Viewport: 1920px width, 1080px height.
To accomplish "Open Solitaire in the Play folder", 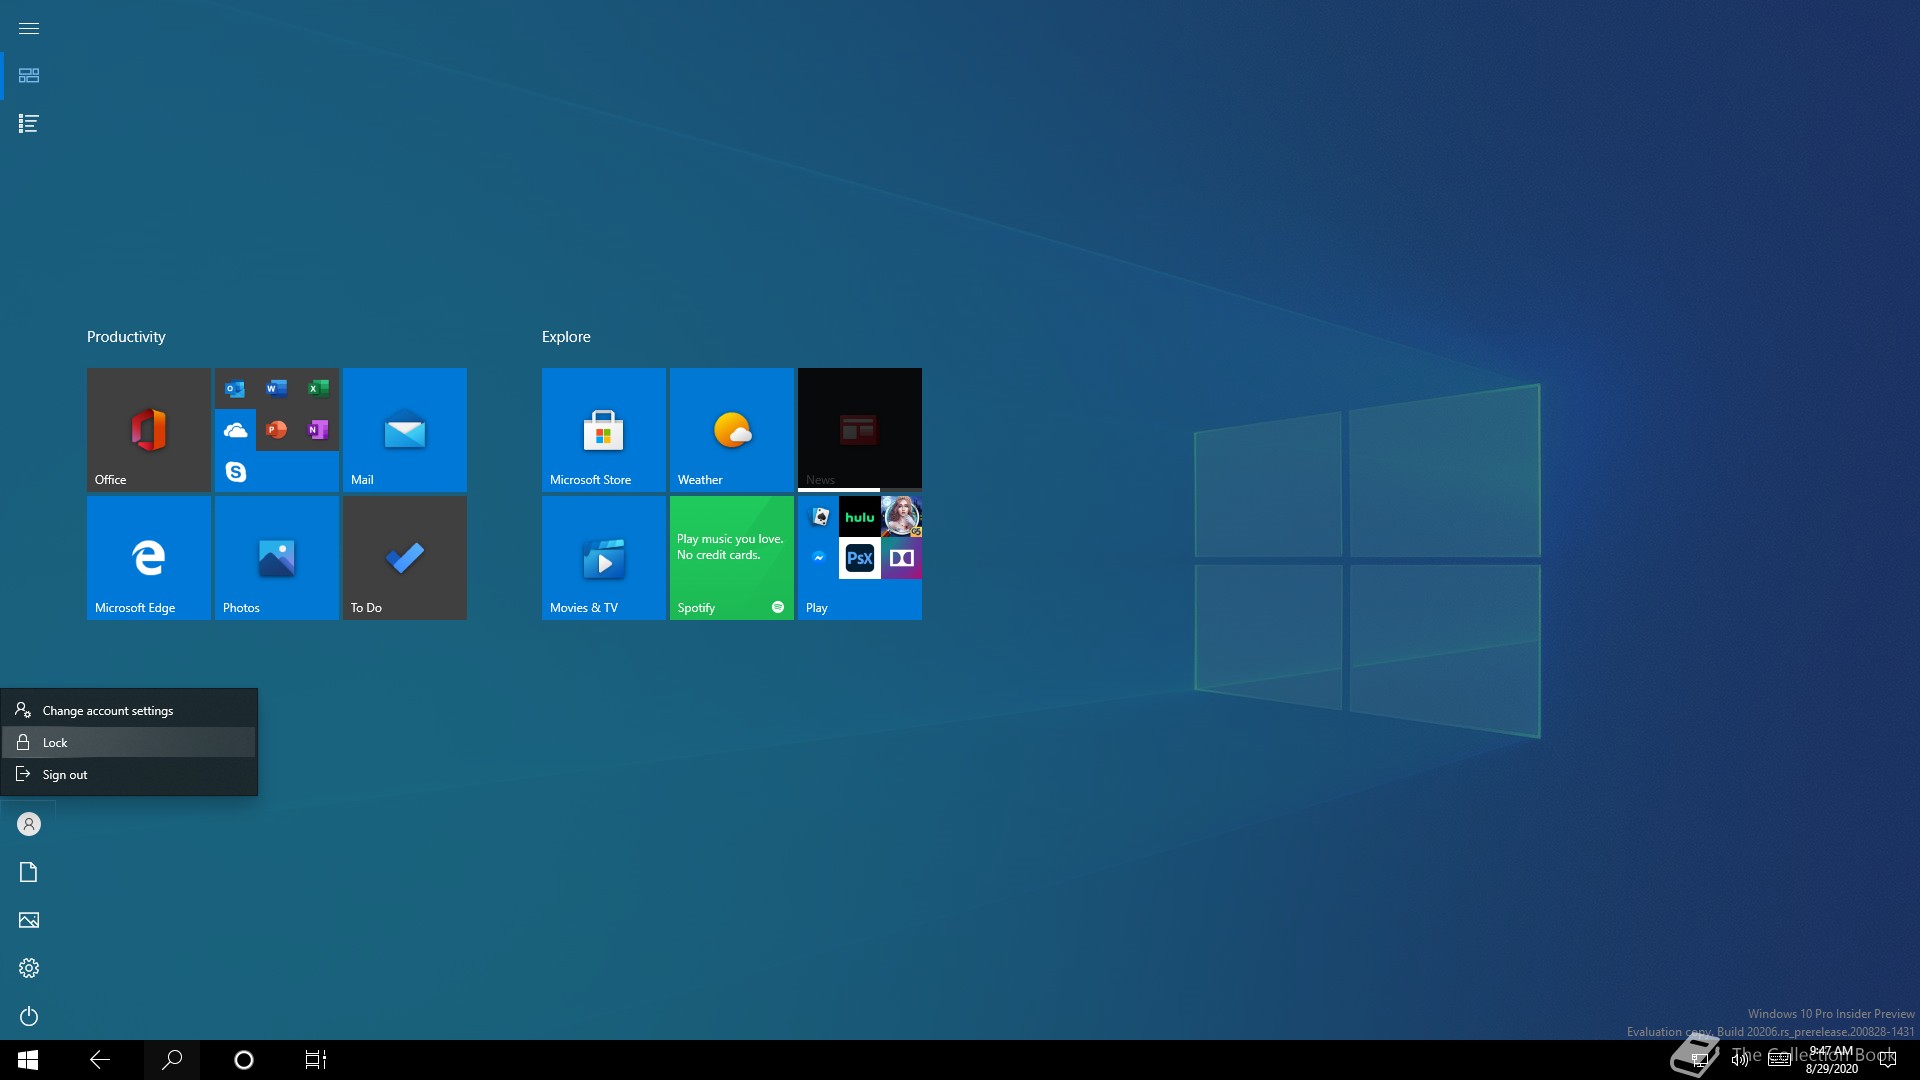I will [819, 517].
